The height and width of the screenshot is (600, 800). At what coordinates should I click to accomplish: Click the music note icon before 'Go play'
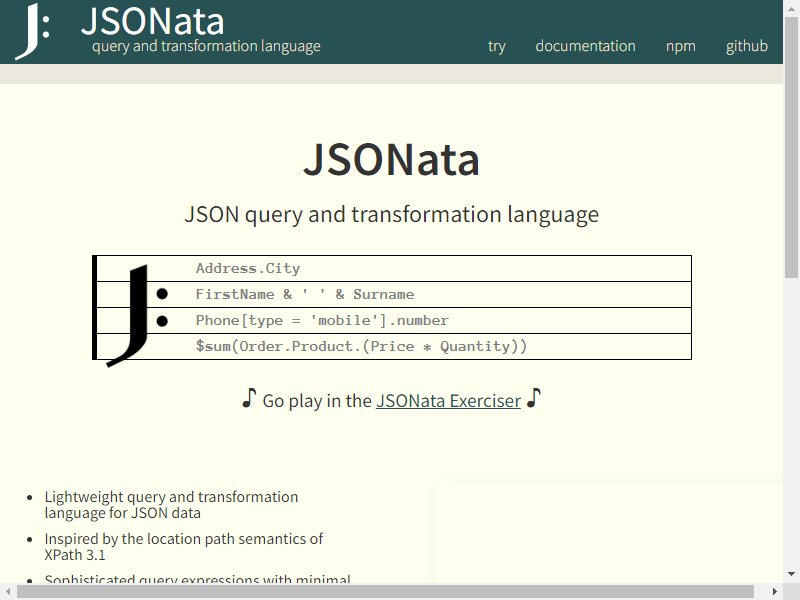point(249,398)
